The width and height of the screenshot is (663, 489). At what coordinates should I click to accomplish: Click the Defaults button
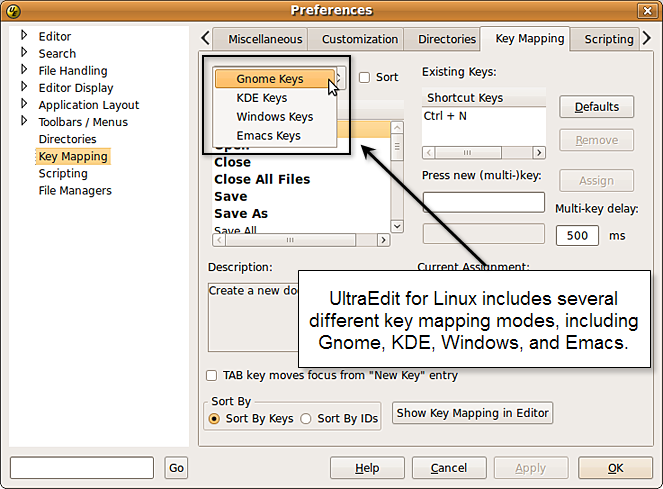coord(597,107)
